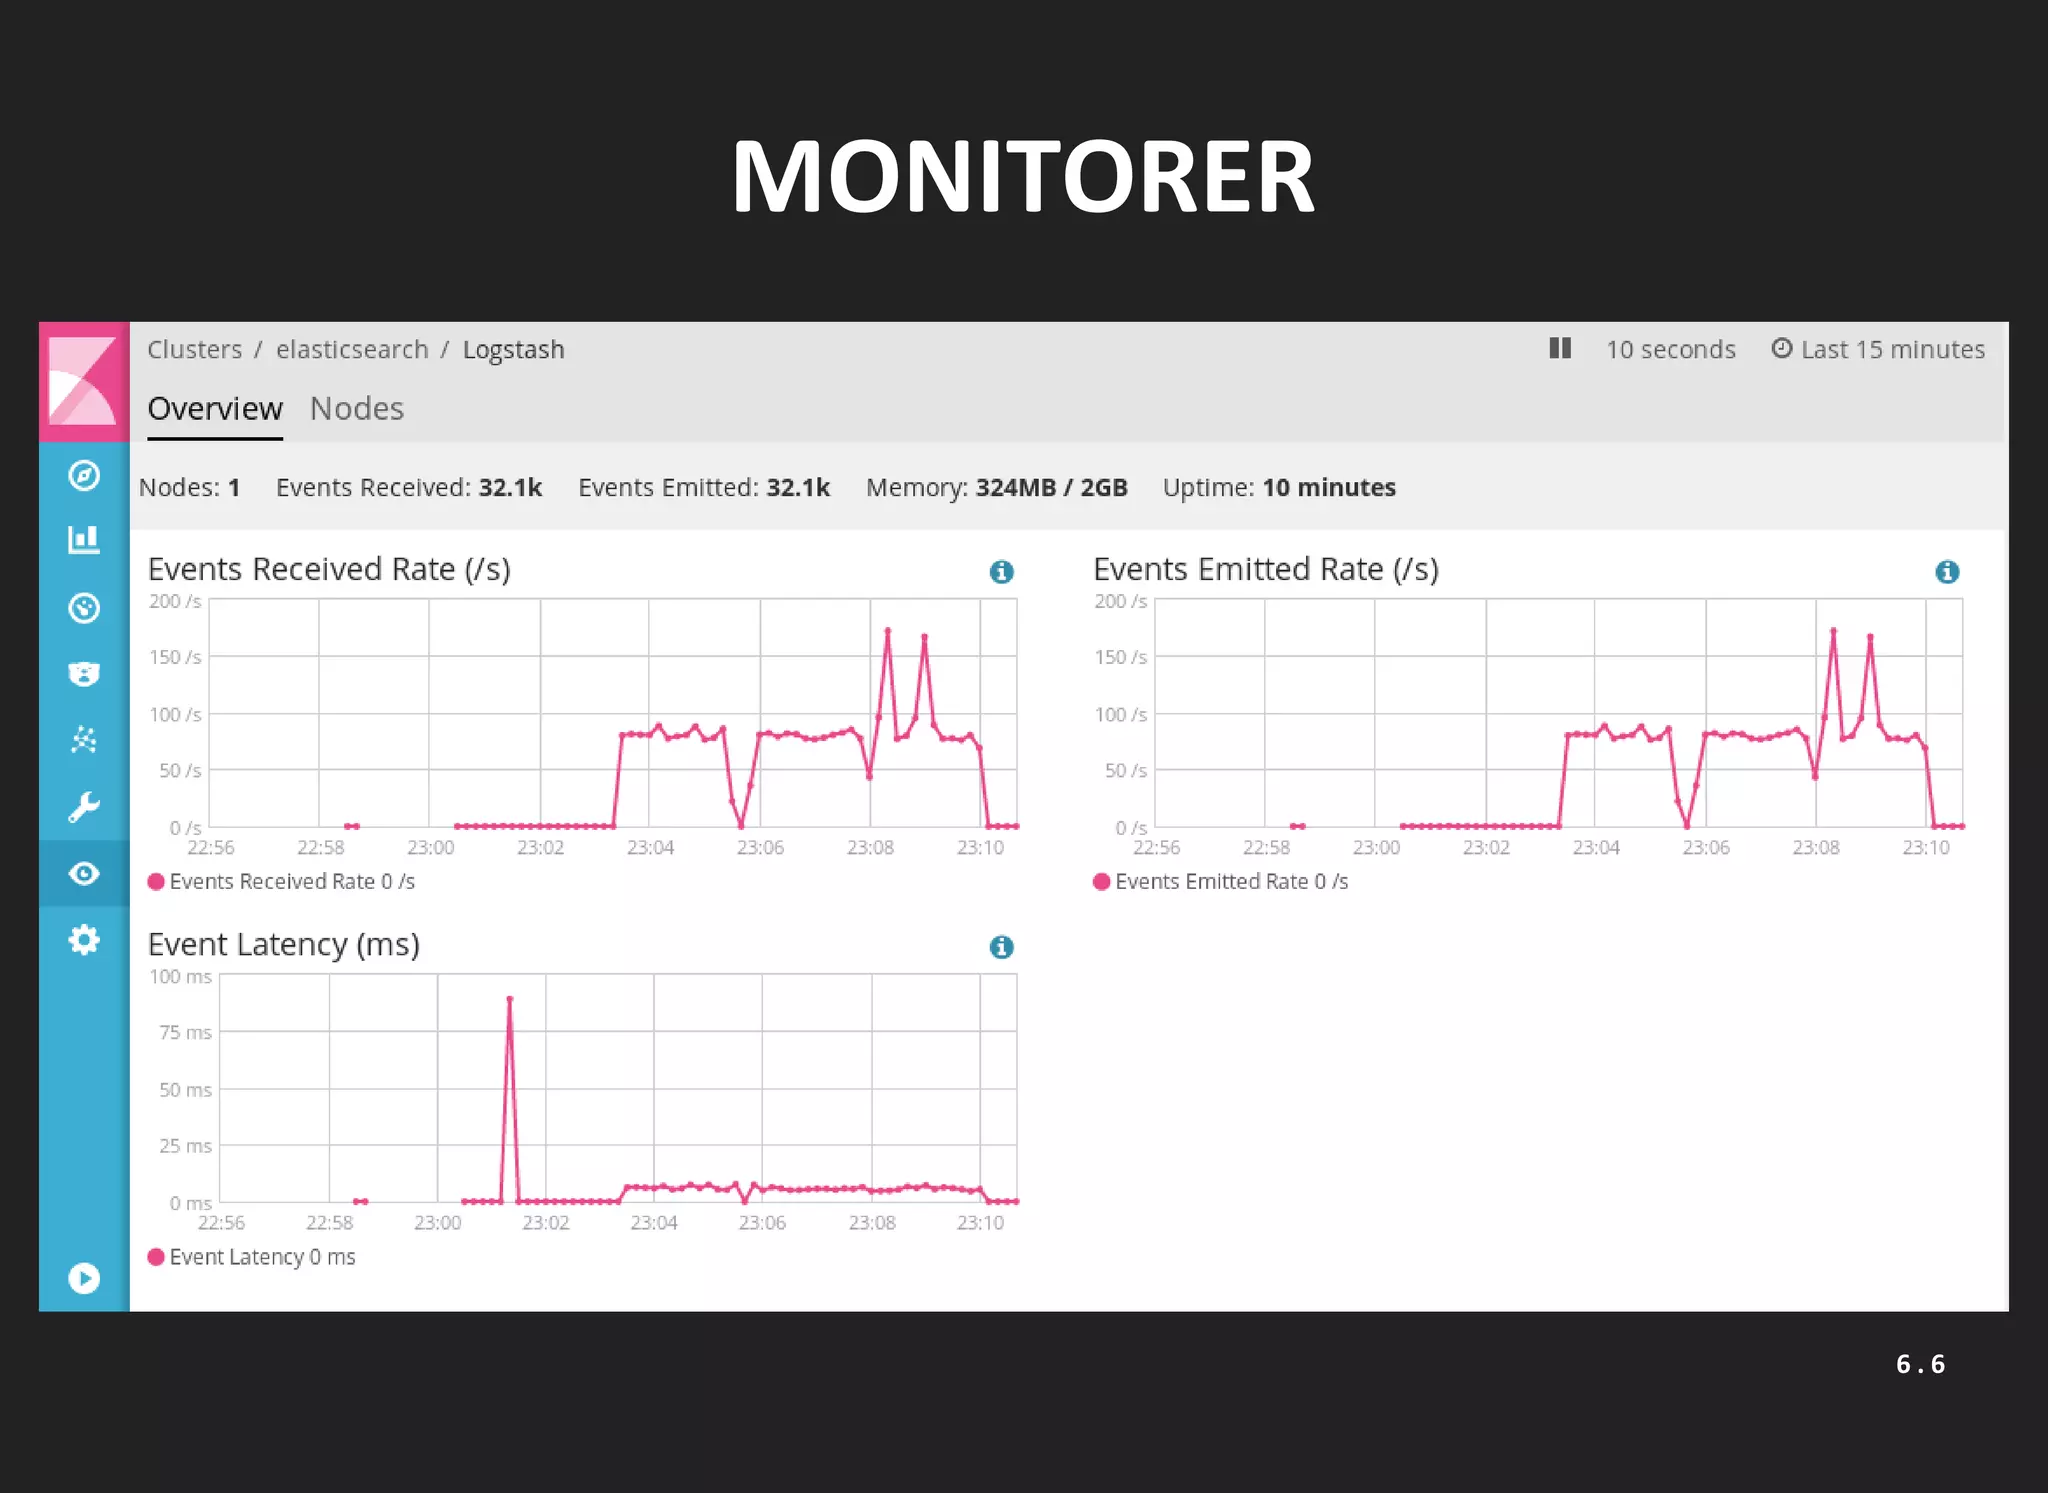Screen dimensions: 2048x1493
Task: Toggle Event Latency legend series
Action: (251, 1257)
